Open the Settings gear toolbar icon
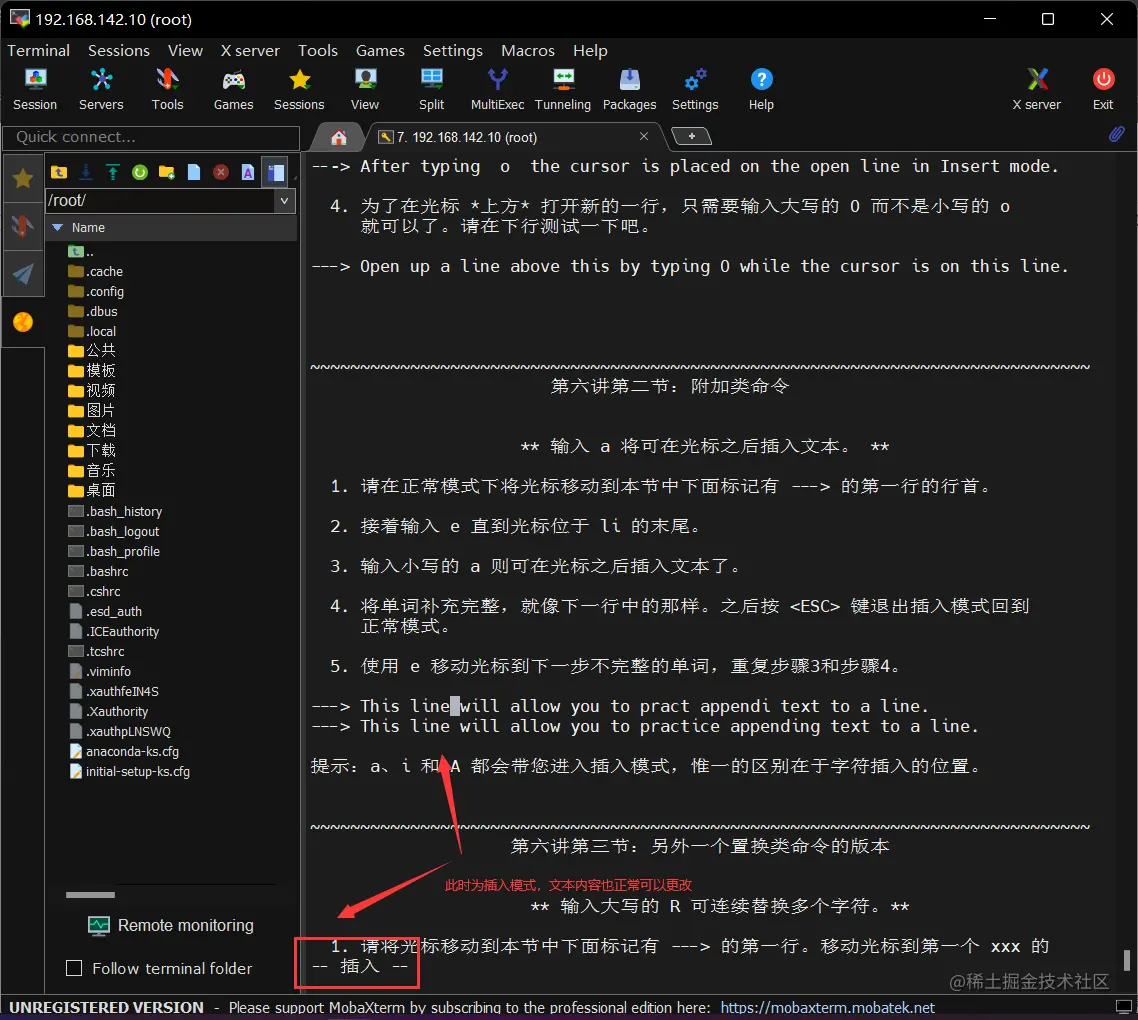This screenshot has height=1020, width=1138. pyautogui.click(x=695, y=89)
